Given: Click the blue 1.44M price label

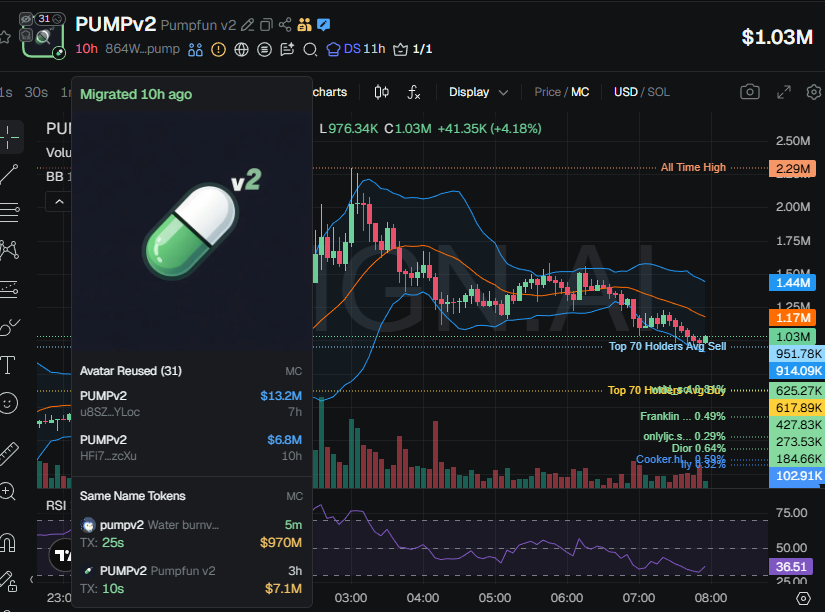Looking at the screenshot, I should pyautogui.click(x=793, y=283).
